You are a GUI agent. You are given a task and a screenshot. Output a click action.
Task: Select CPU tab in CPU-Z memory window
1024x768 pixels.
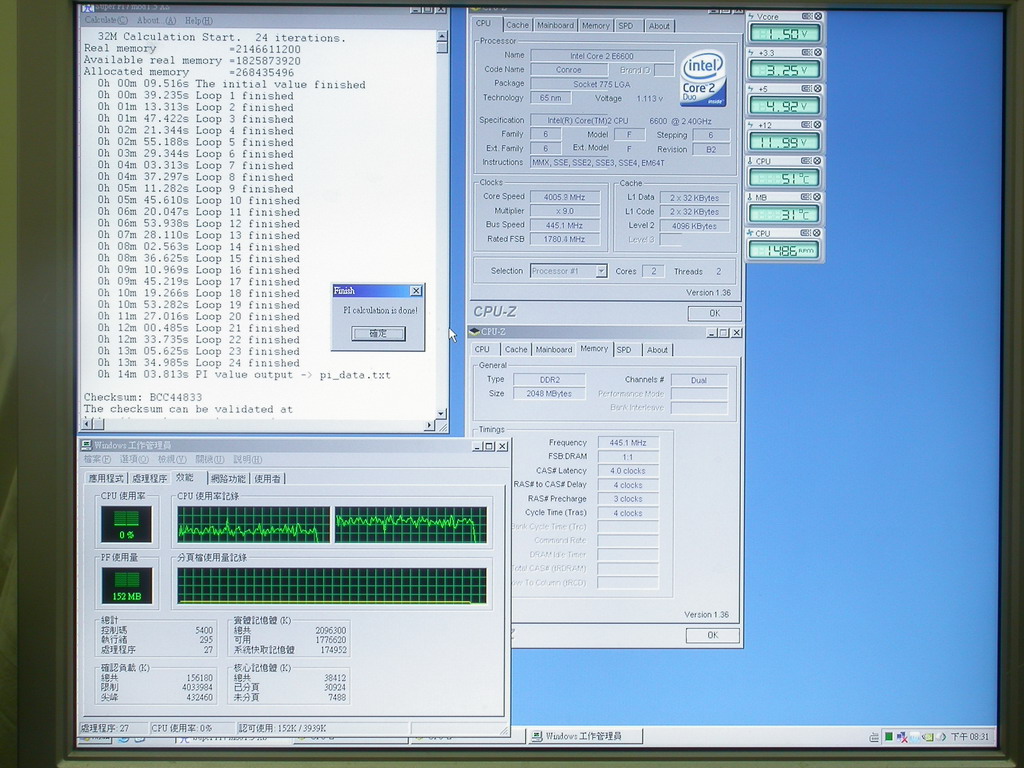click(x=482, y=349)
